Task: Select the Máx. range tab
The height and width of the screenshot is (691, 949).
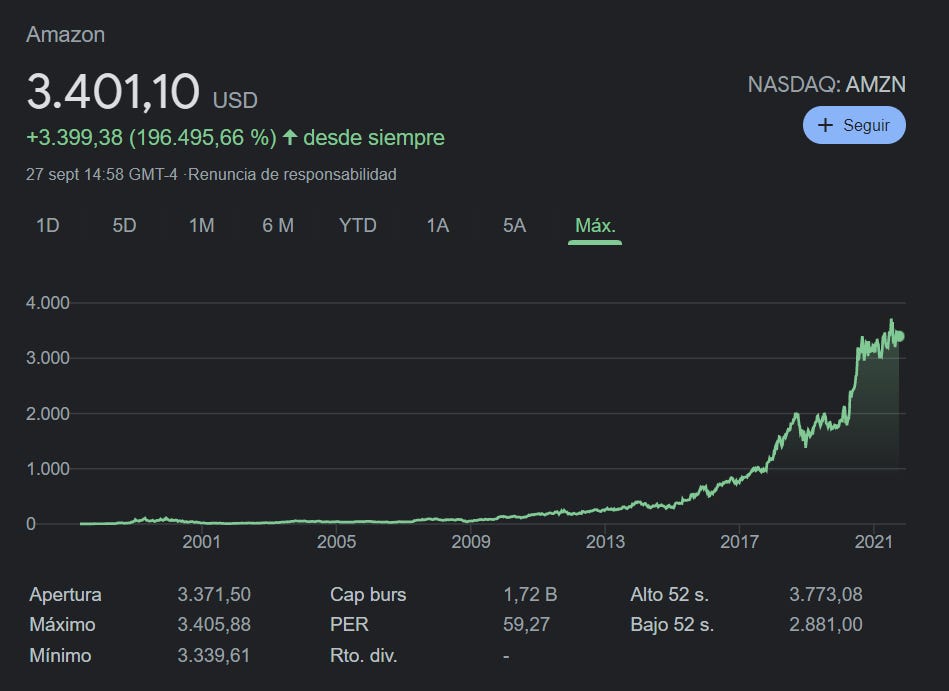Action: pos(595,226)
